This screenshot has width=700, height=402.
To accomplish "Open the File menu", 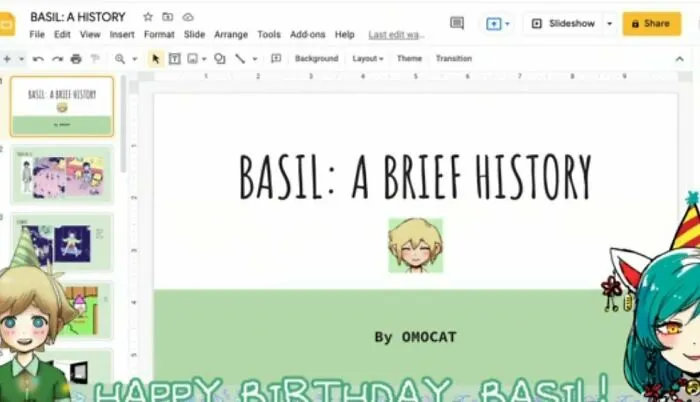I will coord(37,34).
